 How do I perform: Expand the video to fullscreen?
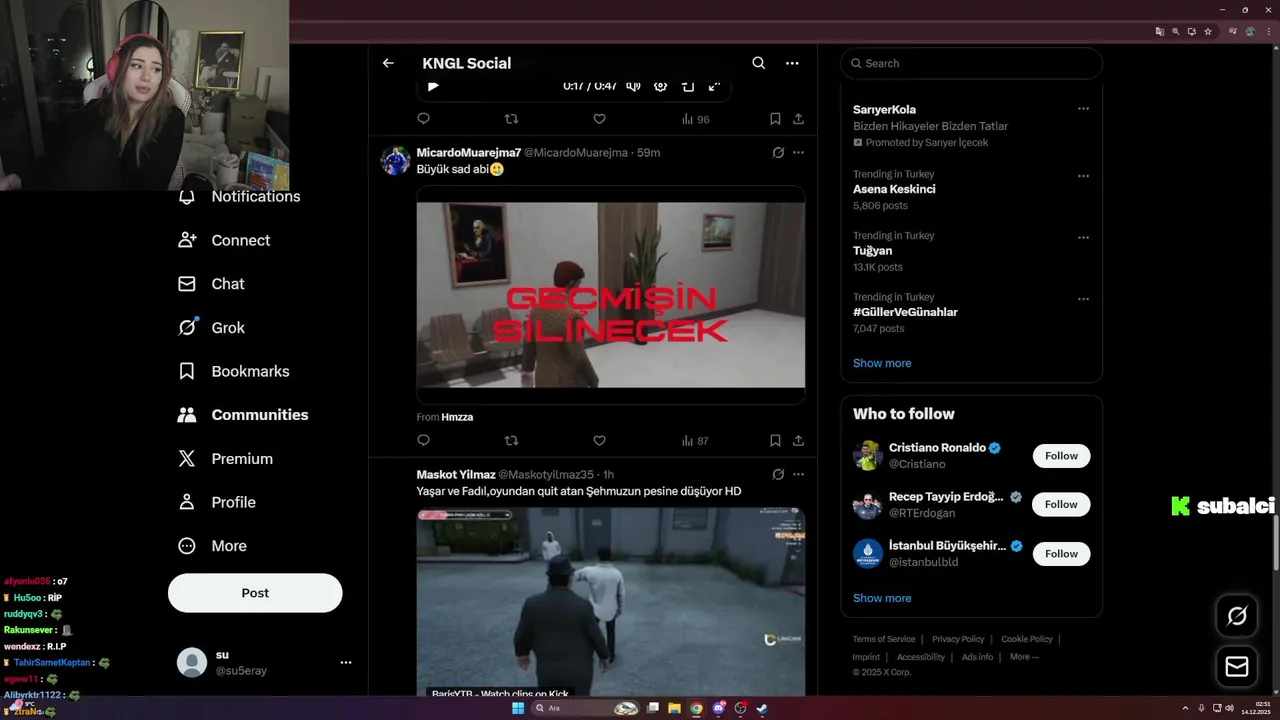tap(715, 86)
